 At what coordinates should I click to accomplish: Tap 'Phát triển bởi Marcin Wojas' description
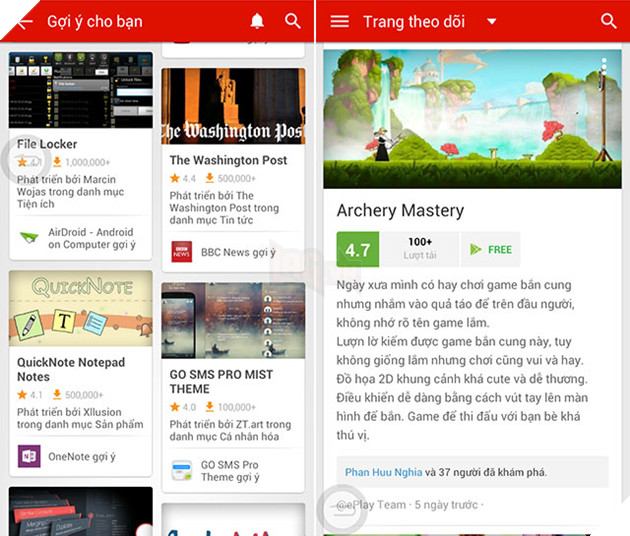click(x=71, y=192)
